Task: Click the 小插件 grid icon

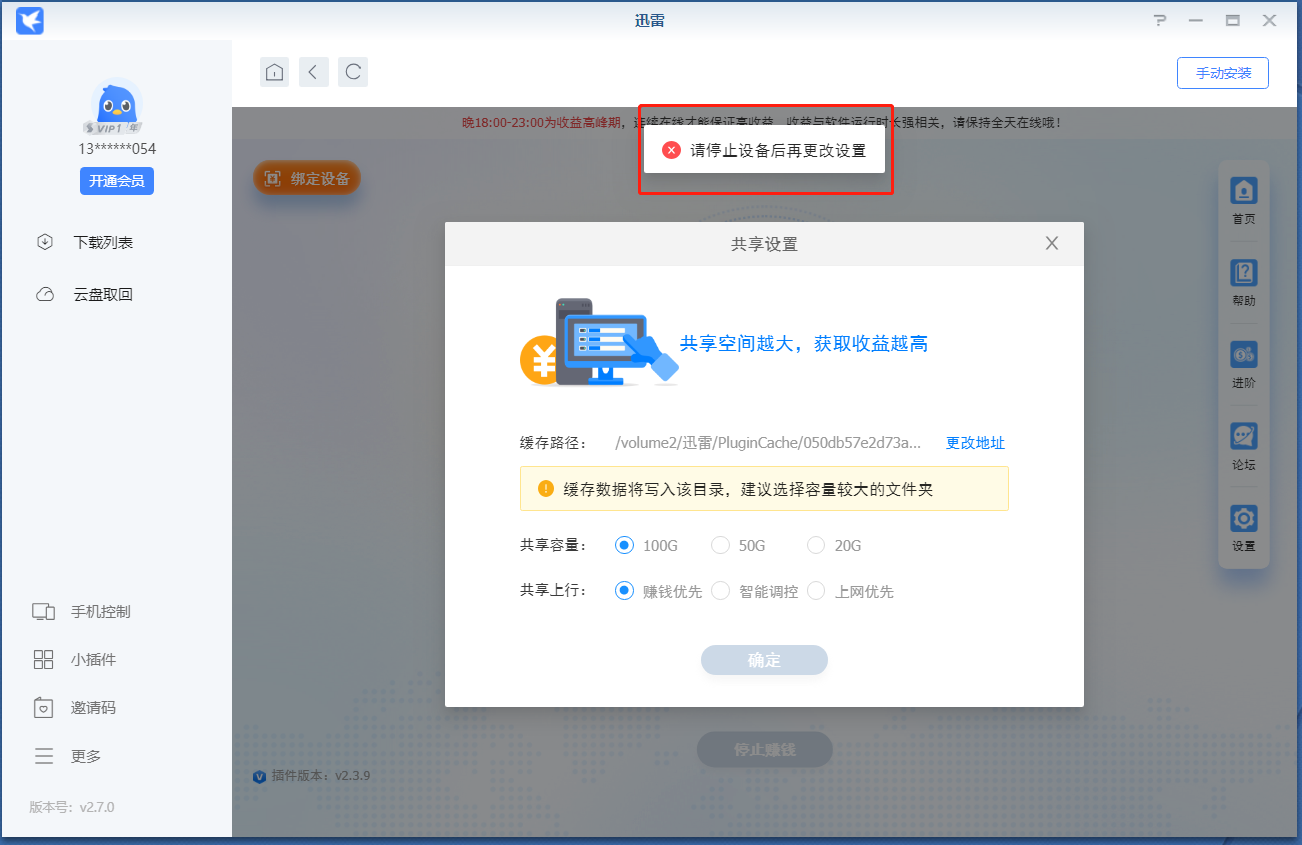Action: pyautogui.click(x=43, y=659)
